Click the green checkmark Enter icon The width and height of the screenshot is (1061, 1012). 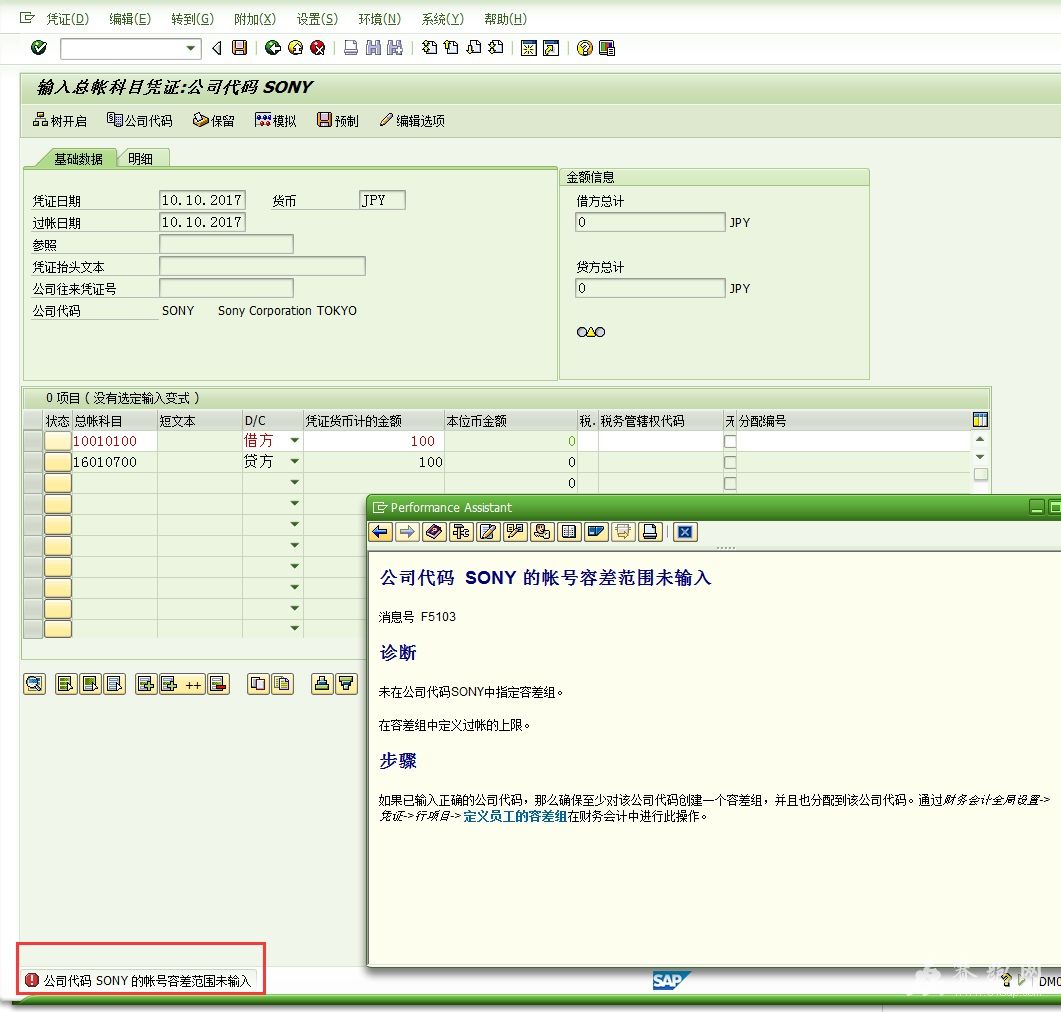click(x=39, y=47)
